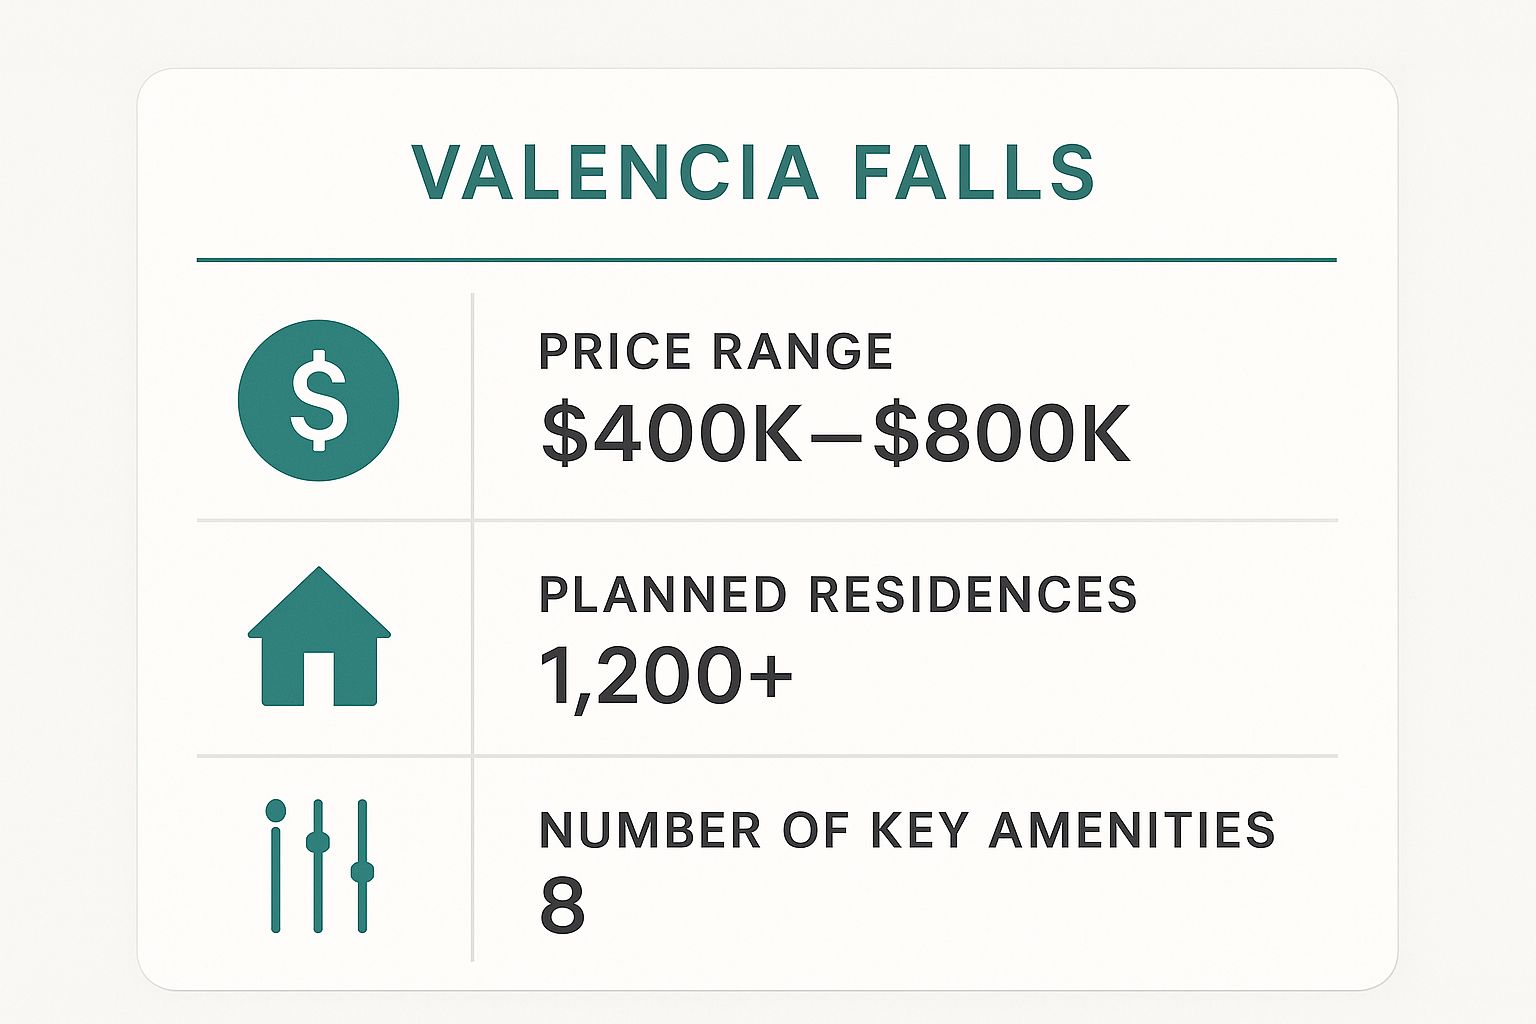1536x1024 pixels.
Task: Click the door of the house icon
Action: pyautogui.click(x=319, y=678)
